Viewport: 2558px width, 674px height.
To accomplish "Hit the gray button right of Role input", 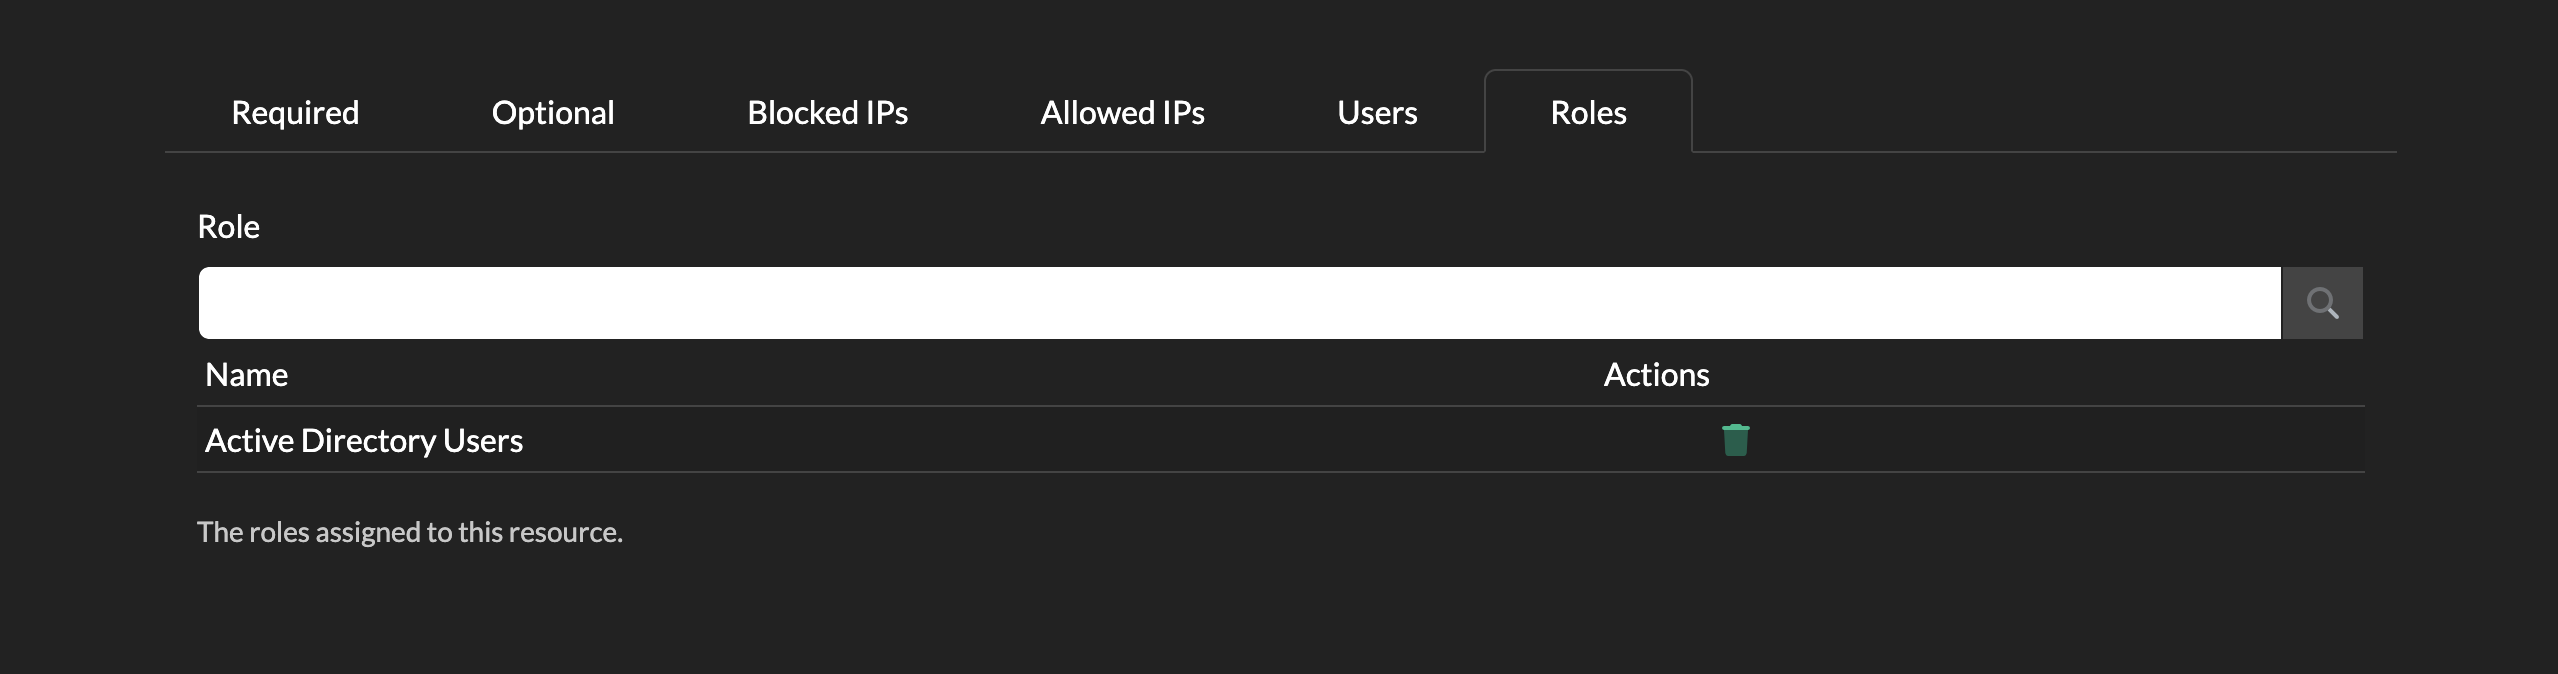I will coord(2321,303).
